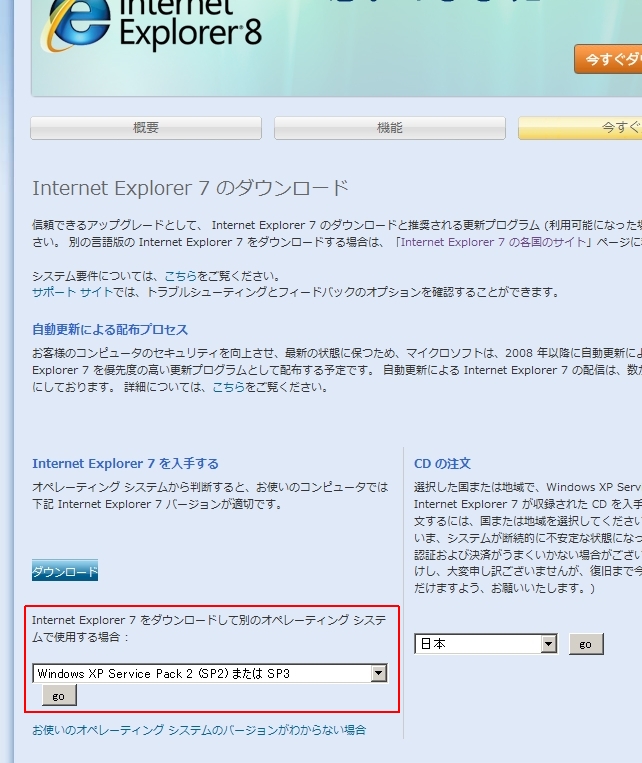Open the サポート サイト link
This screenshot has width=642, height=763.
point(72,292)
